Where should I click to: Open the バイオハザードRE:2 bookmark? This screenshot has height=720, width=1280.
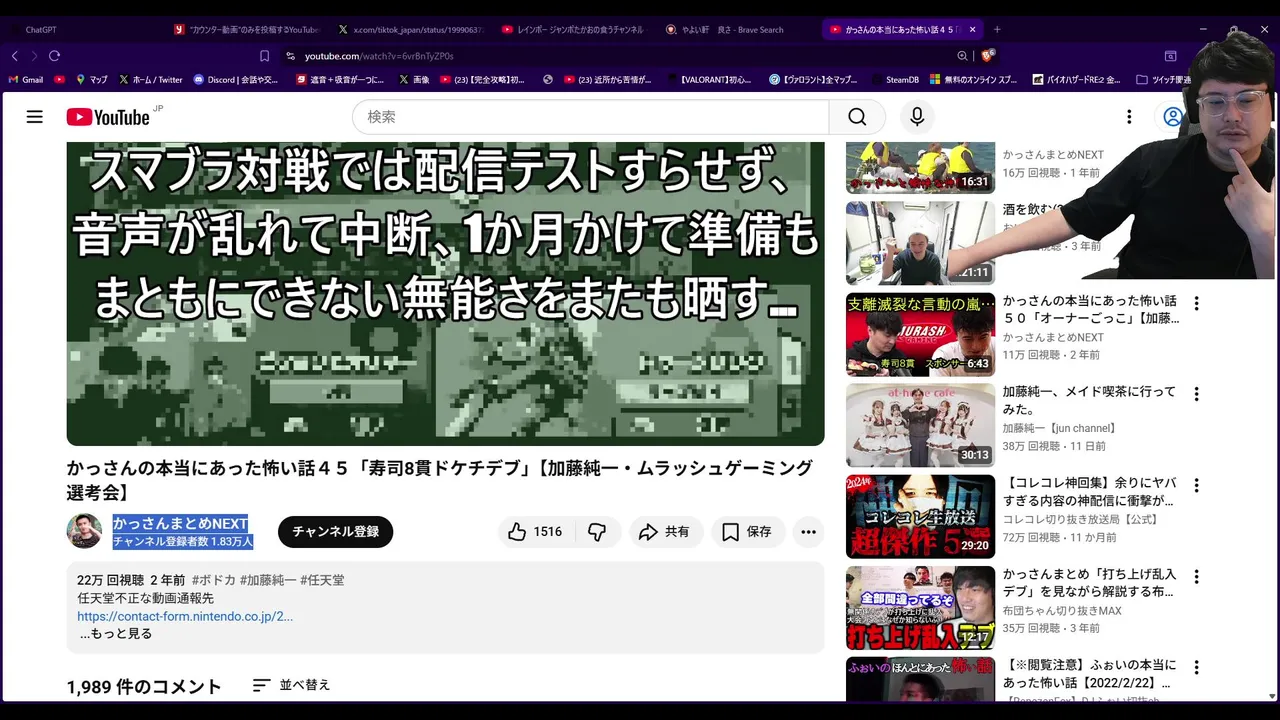(x=1076, y=80)
